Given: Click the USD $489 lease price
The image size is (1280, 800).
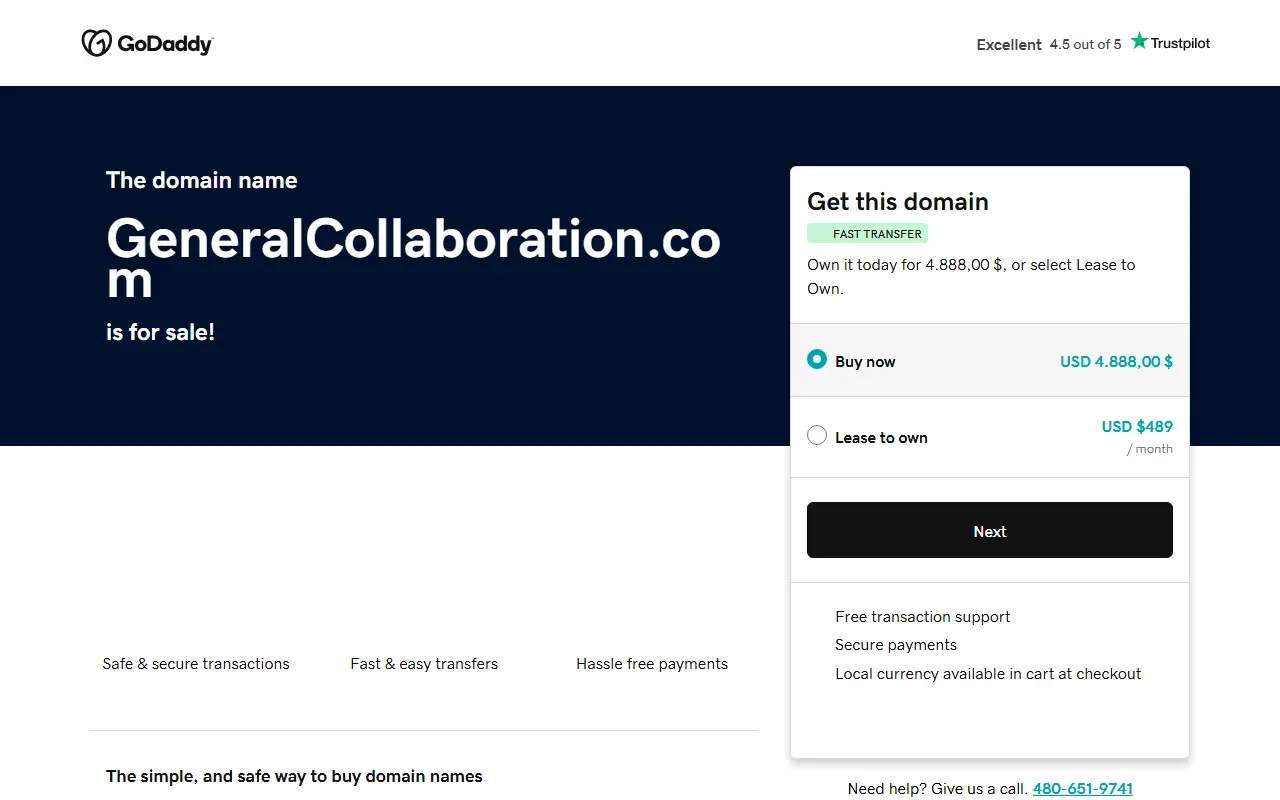Looking at the screenshot, I should click(x=1137, y=426).
